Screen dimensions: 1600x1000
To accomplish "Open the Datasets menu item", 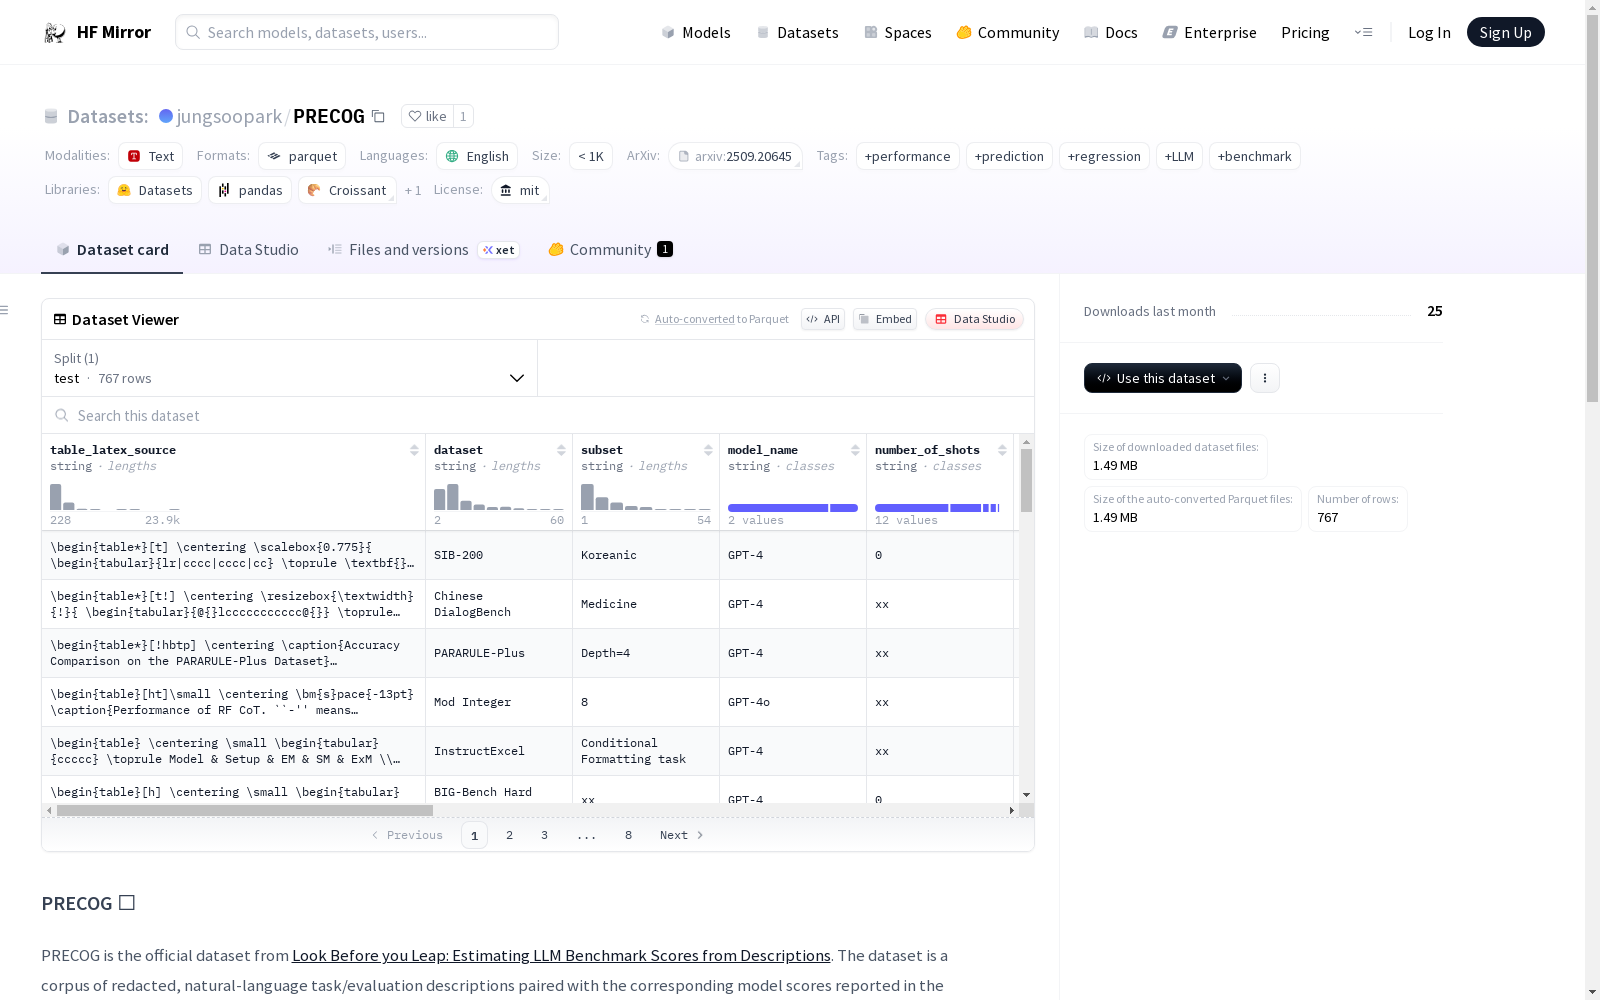I will click(797, 32).
